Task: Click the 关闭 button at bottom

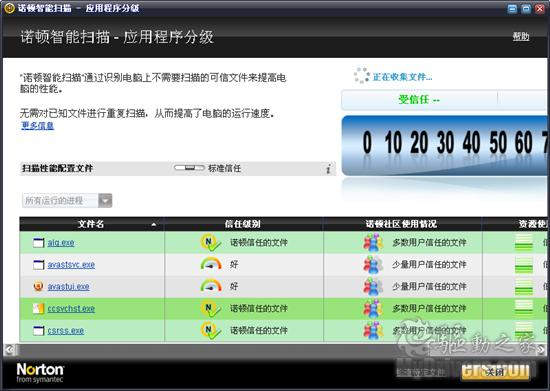Action: click(496, 372)
